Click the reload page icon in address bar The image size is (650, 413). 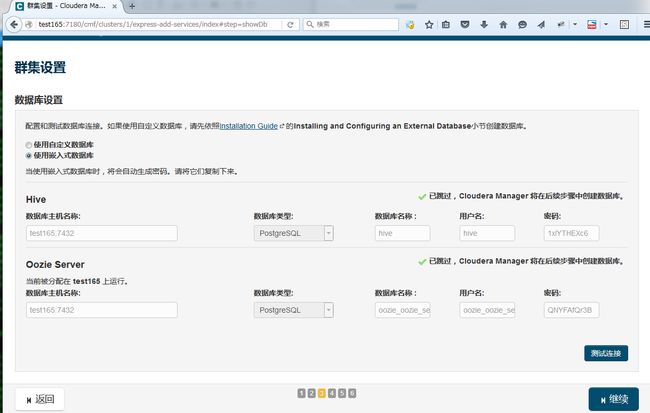[290, 24]
